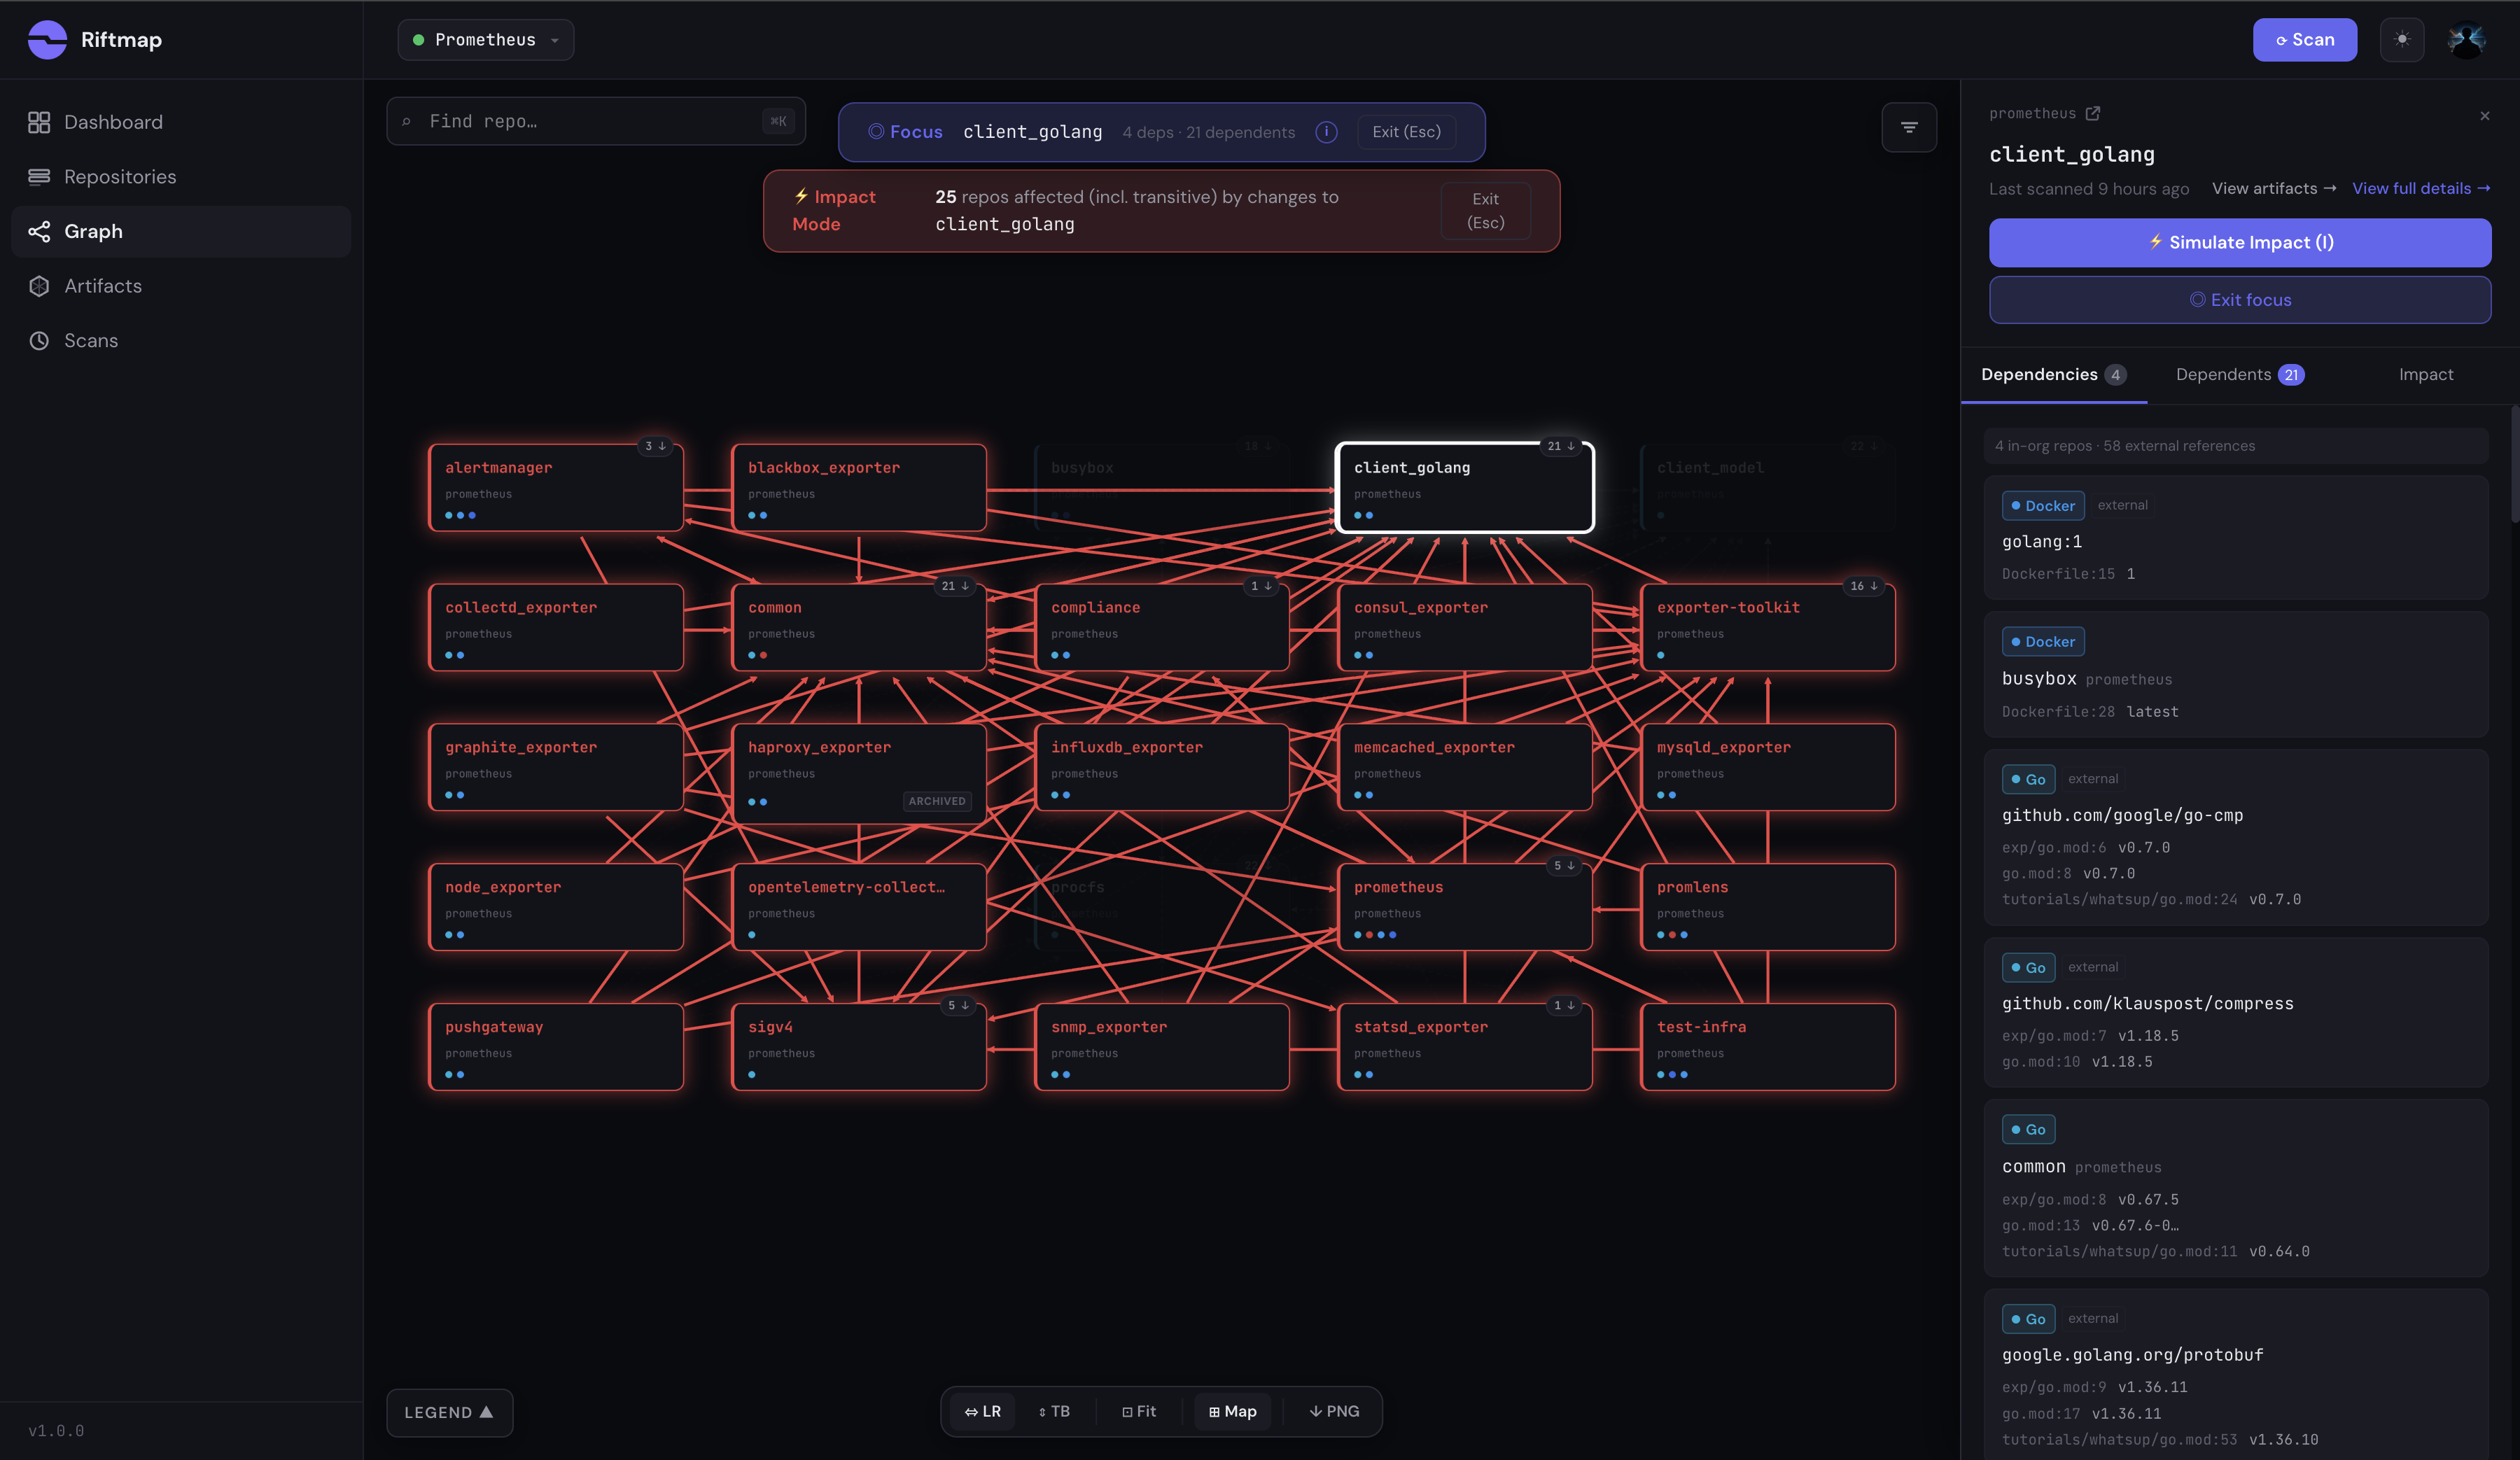Click the Riftmap logo icon

47,40
